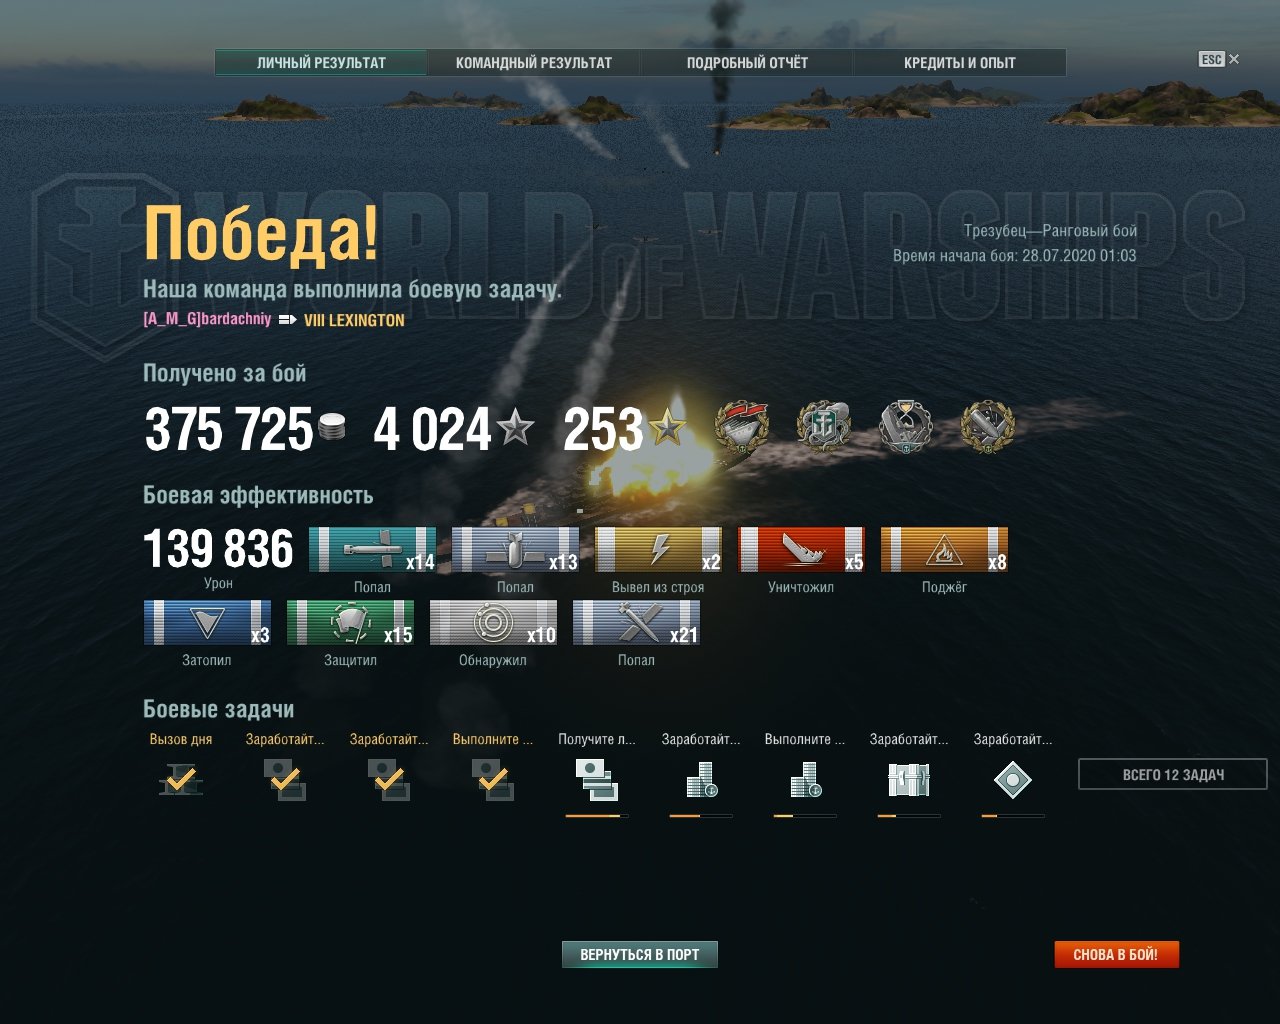
Task: Click the Получите task progress icon
Action: (596, 780)
